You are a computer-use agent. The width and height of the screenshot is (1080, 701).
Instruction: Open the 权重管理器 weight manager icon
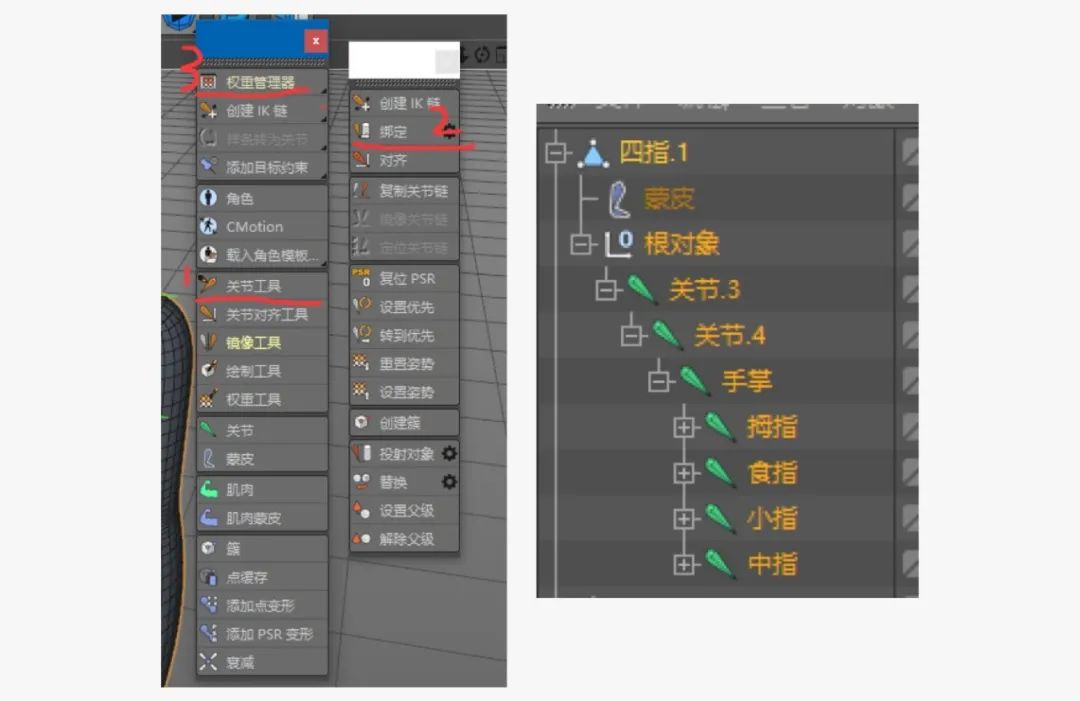coord(209,82)
